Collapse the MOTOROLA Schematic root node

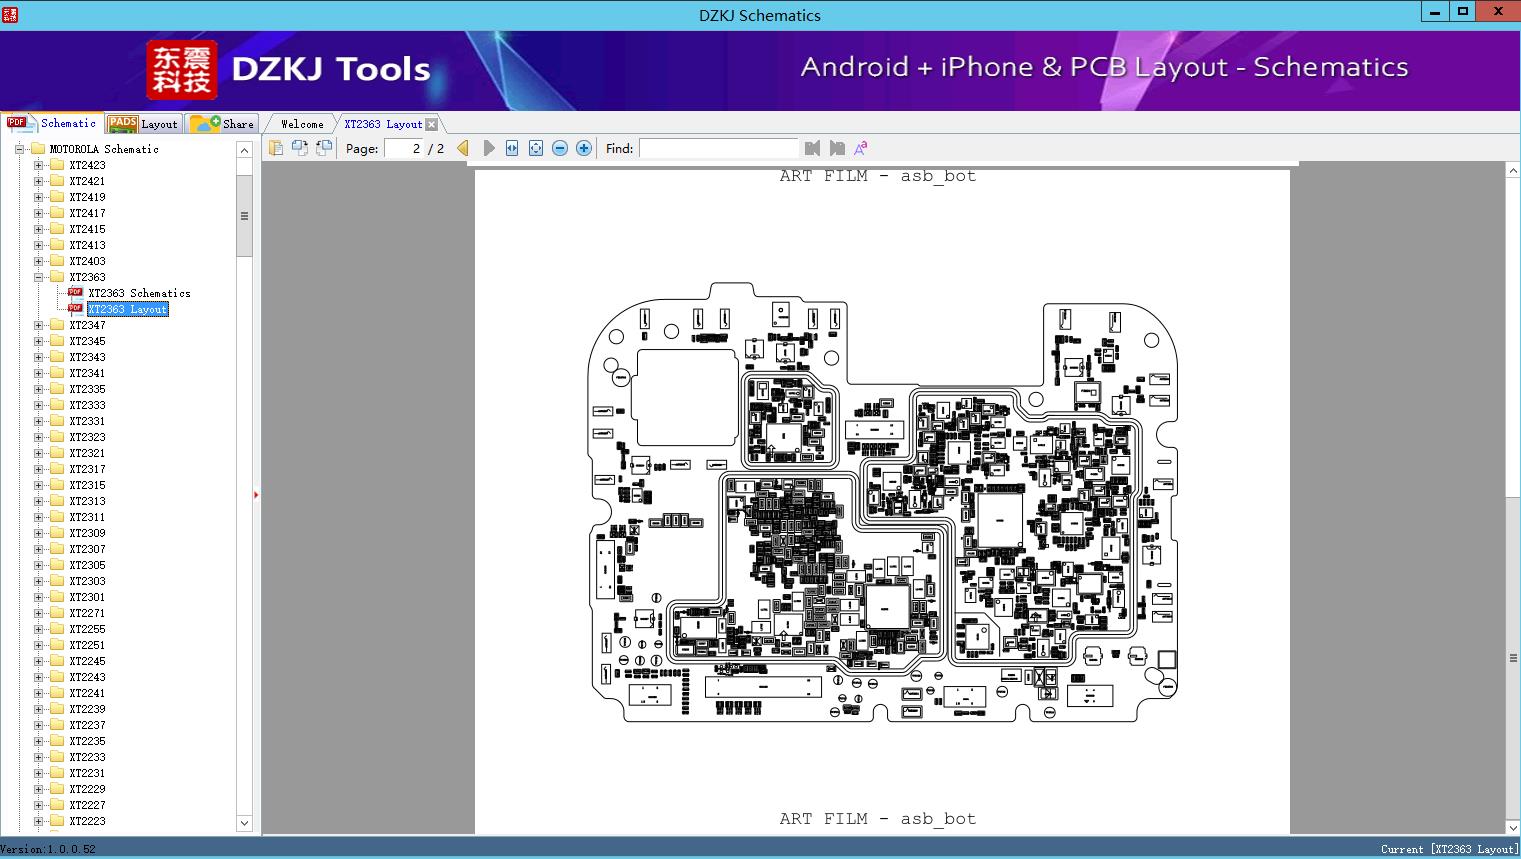pyautogui.click(x=19, y=149)
